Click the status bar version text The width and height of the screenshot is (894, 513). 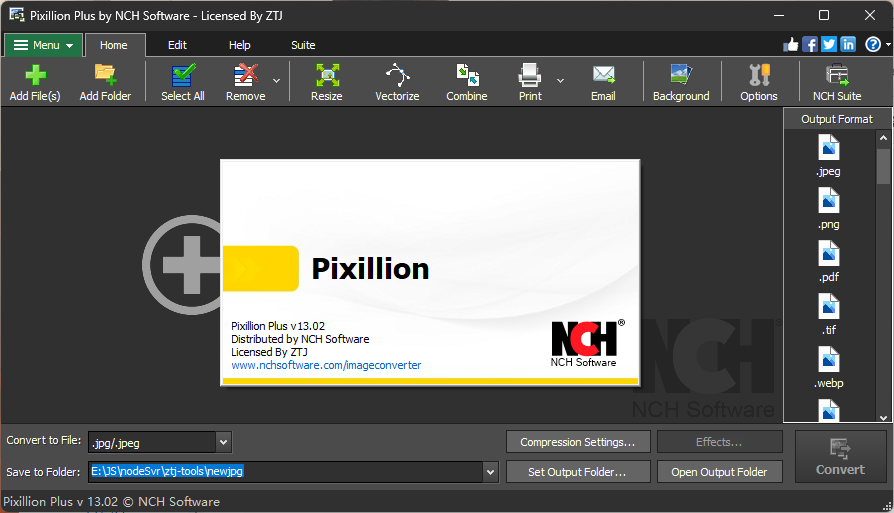pos(112,502)
